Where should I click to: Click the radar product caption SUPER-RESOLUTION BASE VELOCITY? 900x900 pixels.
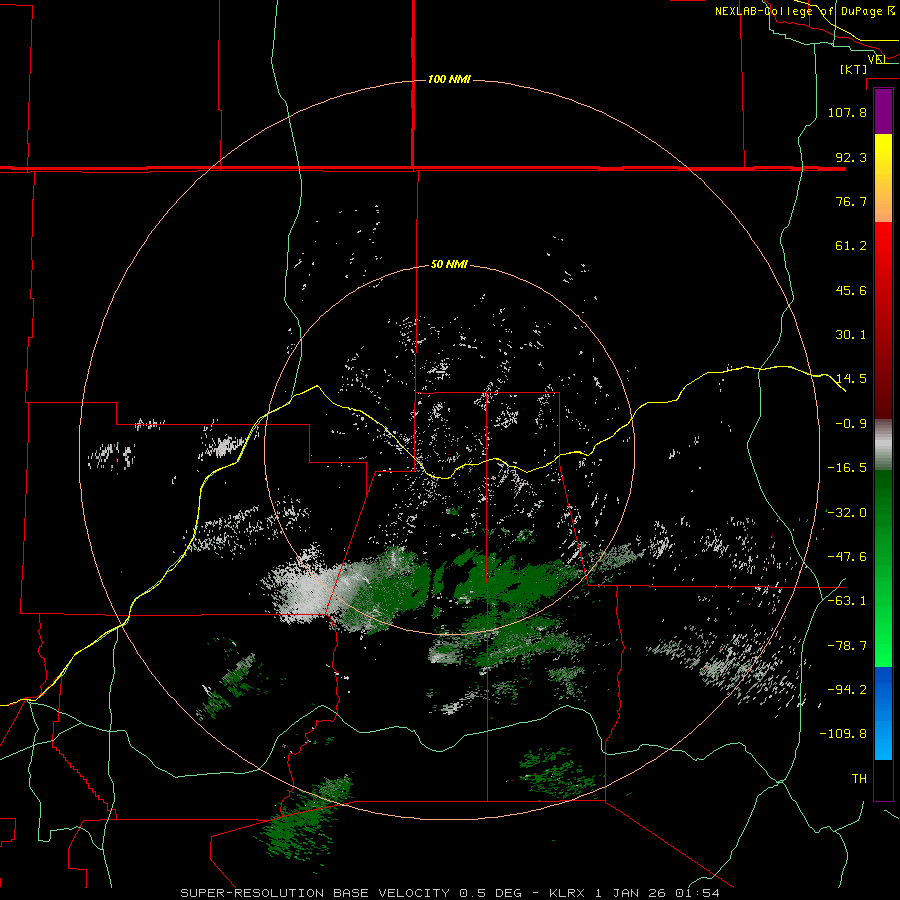pyautogui.click(x=315, y=893)
